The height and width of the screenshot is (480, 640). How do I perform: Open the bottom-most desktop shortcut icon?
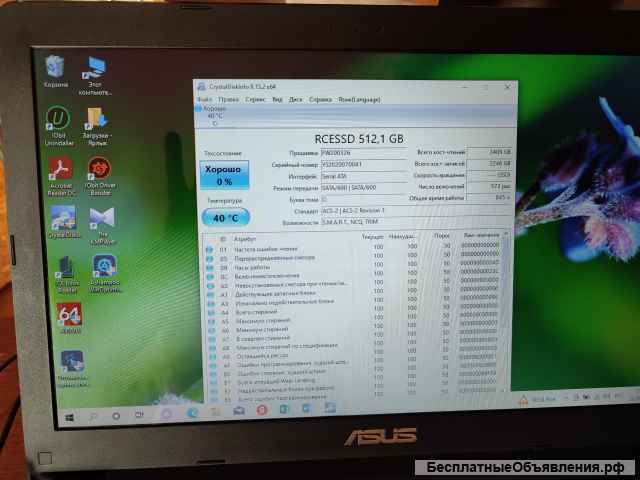pos(72,368)
